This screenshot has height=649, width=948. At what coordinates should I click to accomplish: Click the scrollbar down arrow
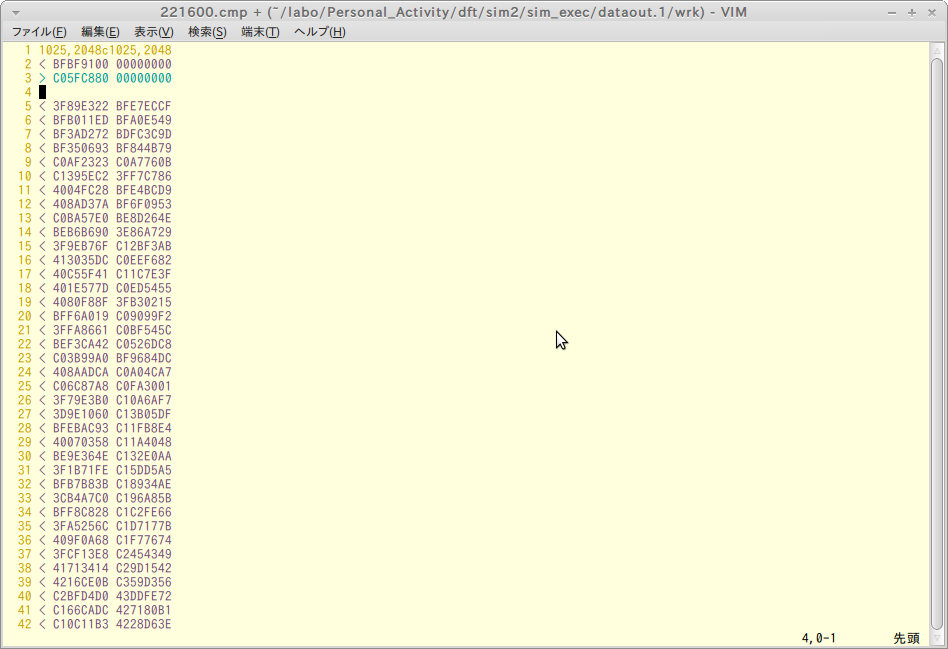pyautogui.click(x=937, y=638)
